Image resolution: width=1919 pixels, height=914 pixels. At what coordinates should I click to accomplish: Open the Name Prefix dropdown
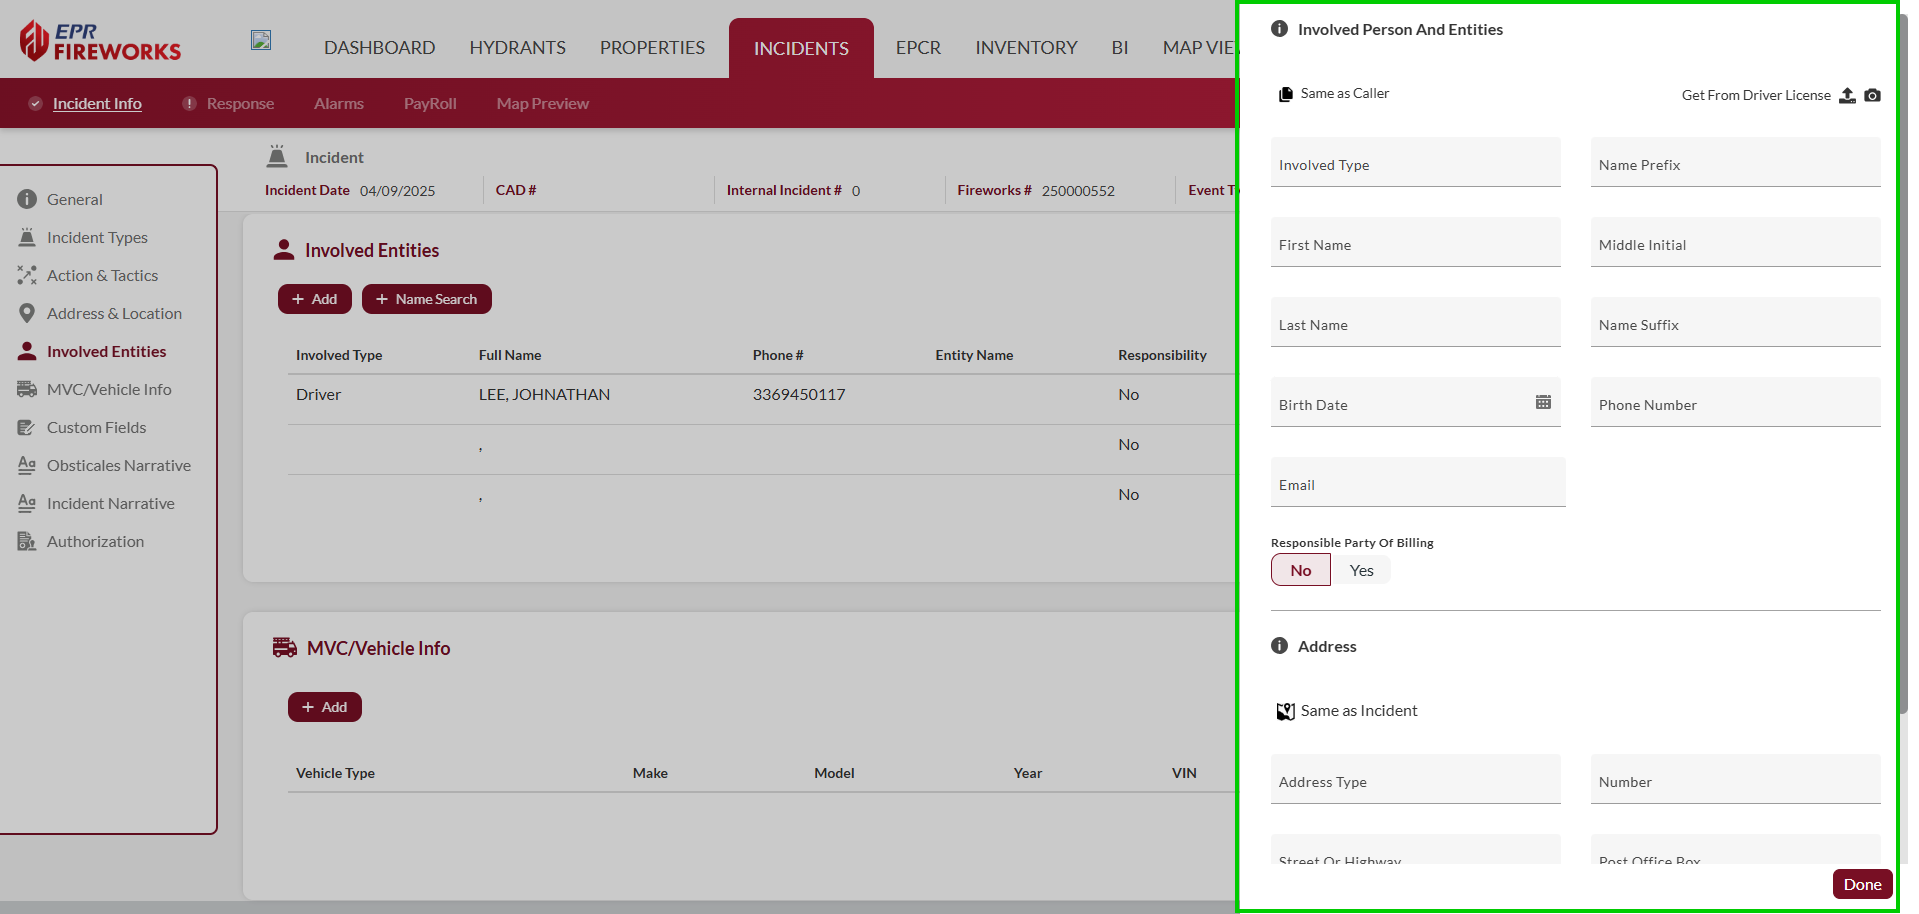point(1735,163)
